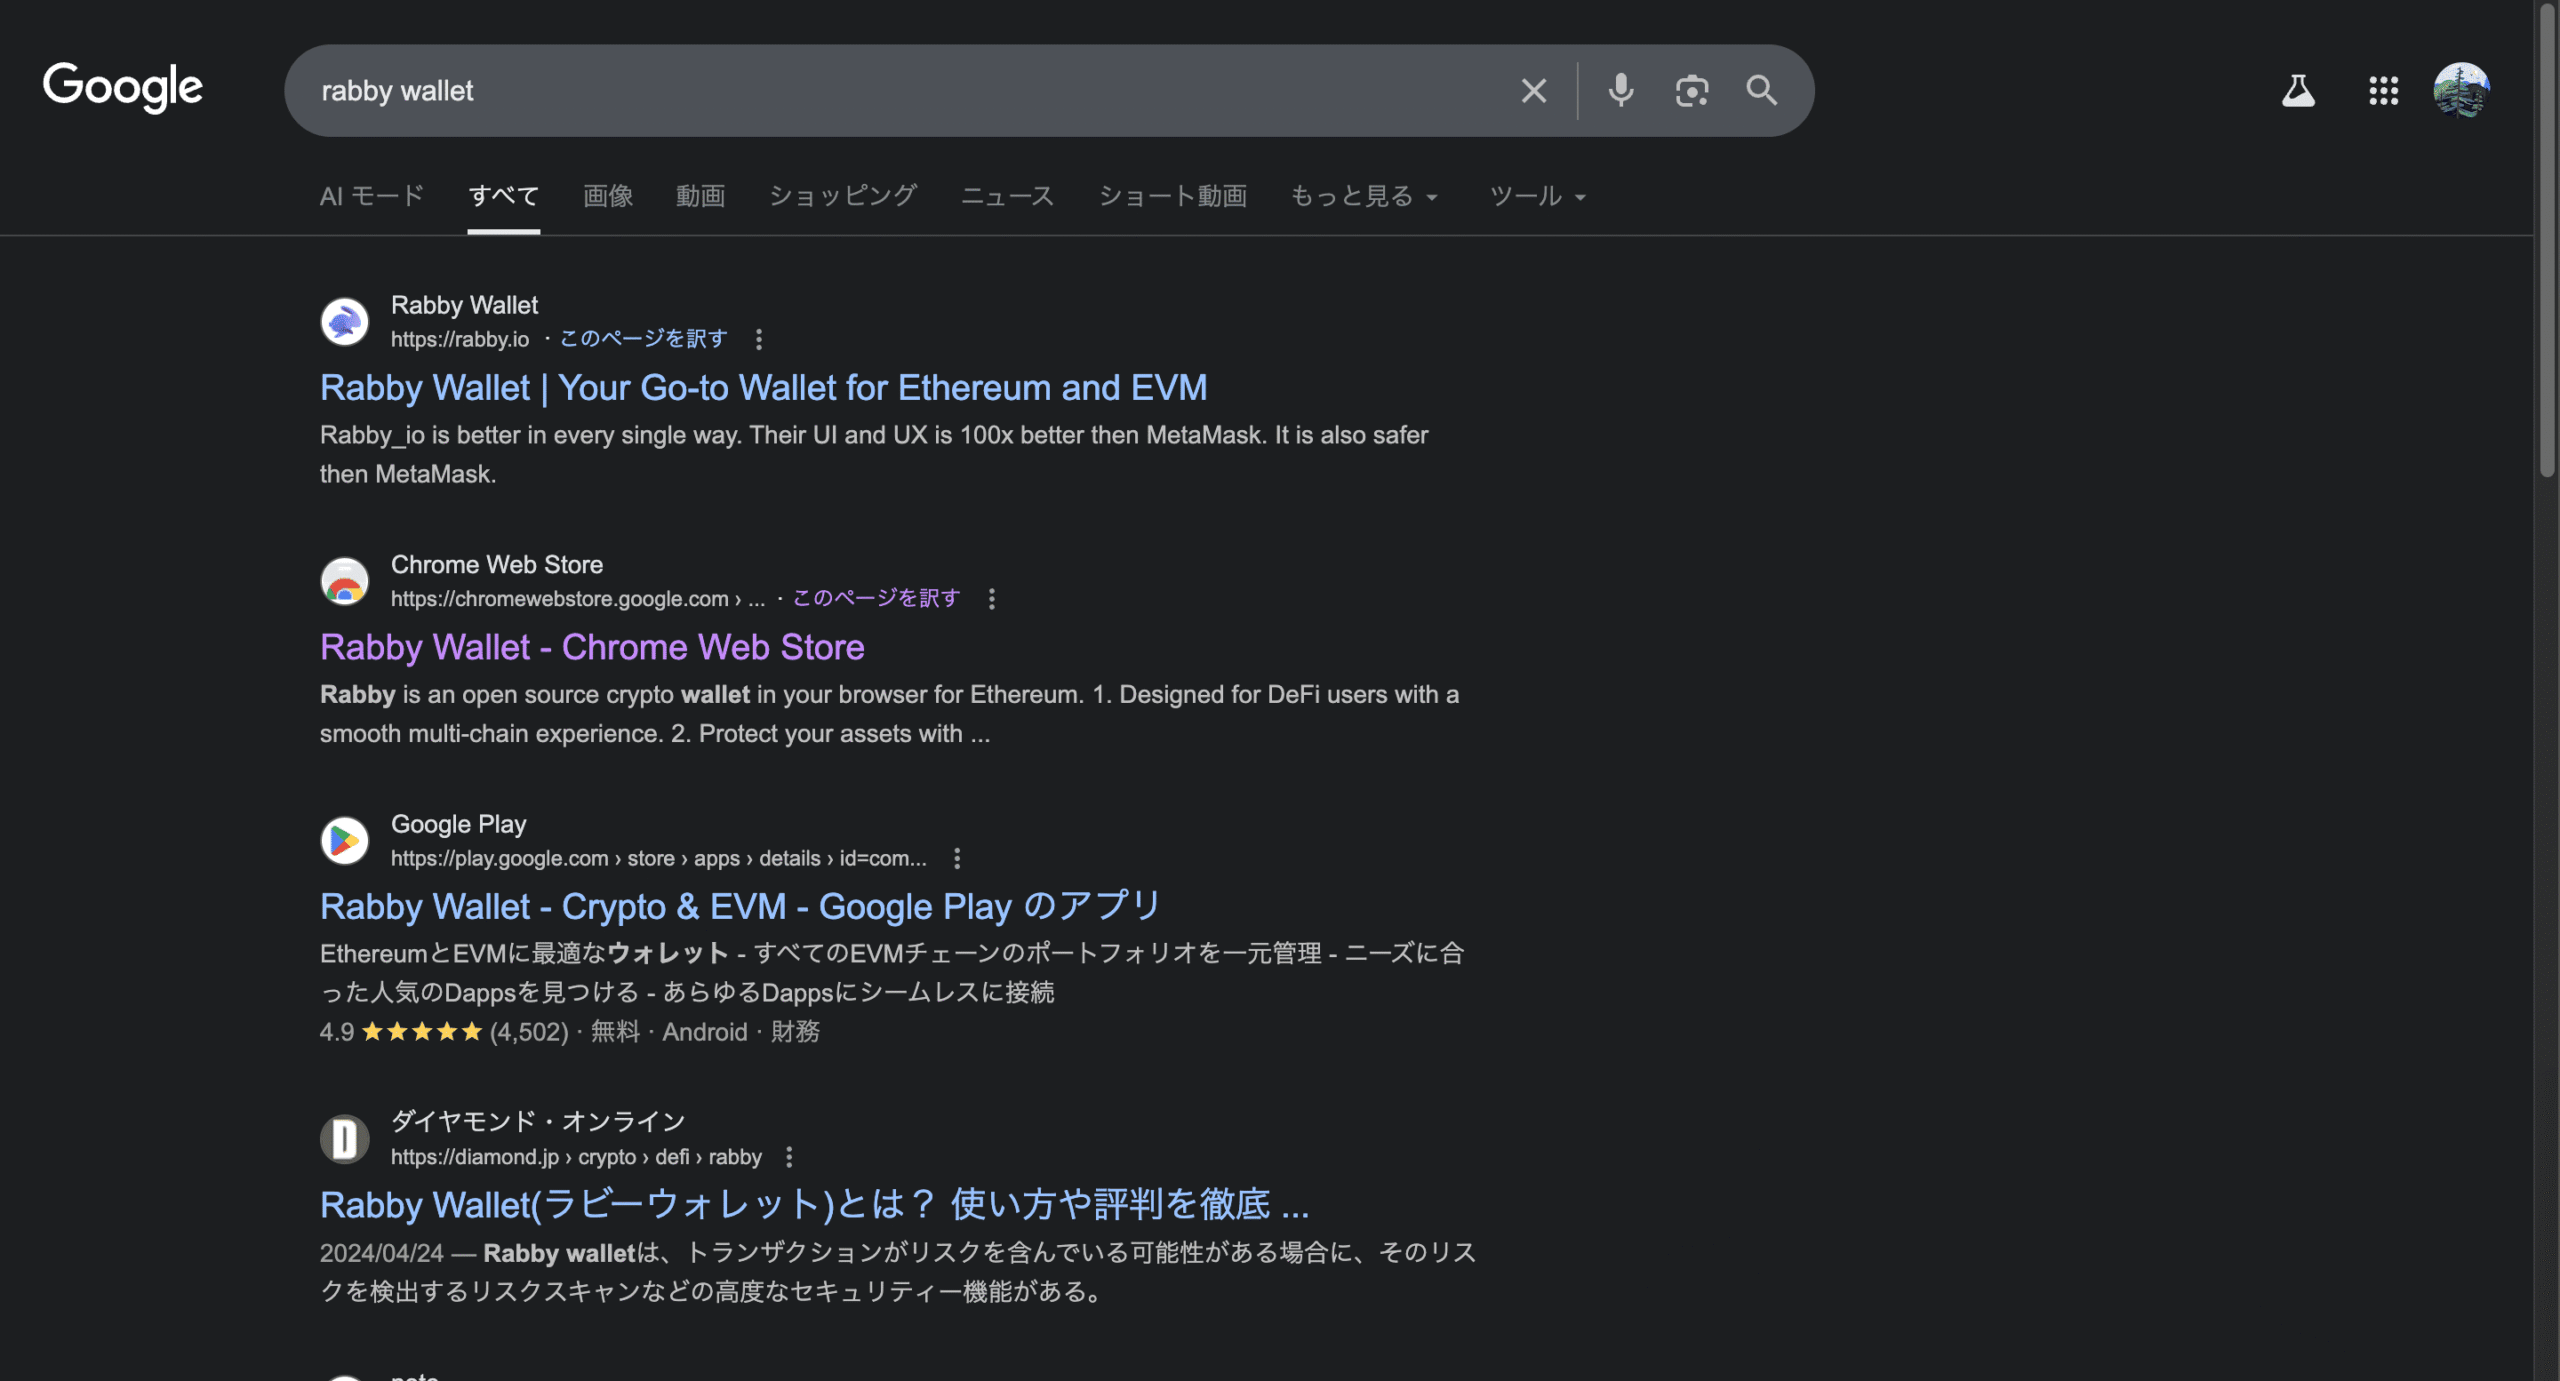The width and height of the screenshot is (2560, 1381).
Task: Open the Search Labs flask icon
Action: [x=2298, y=91]
